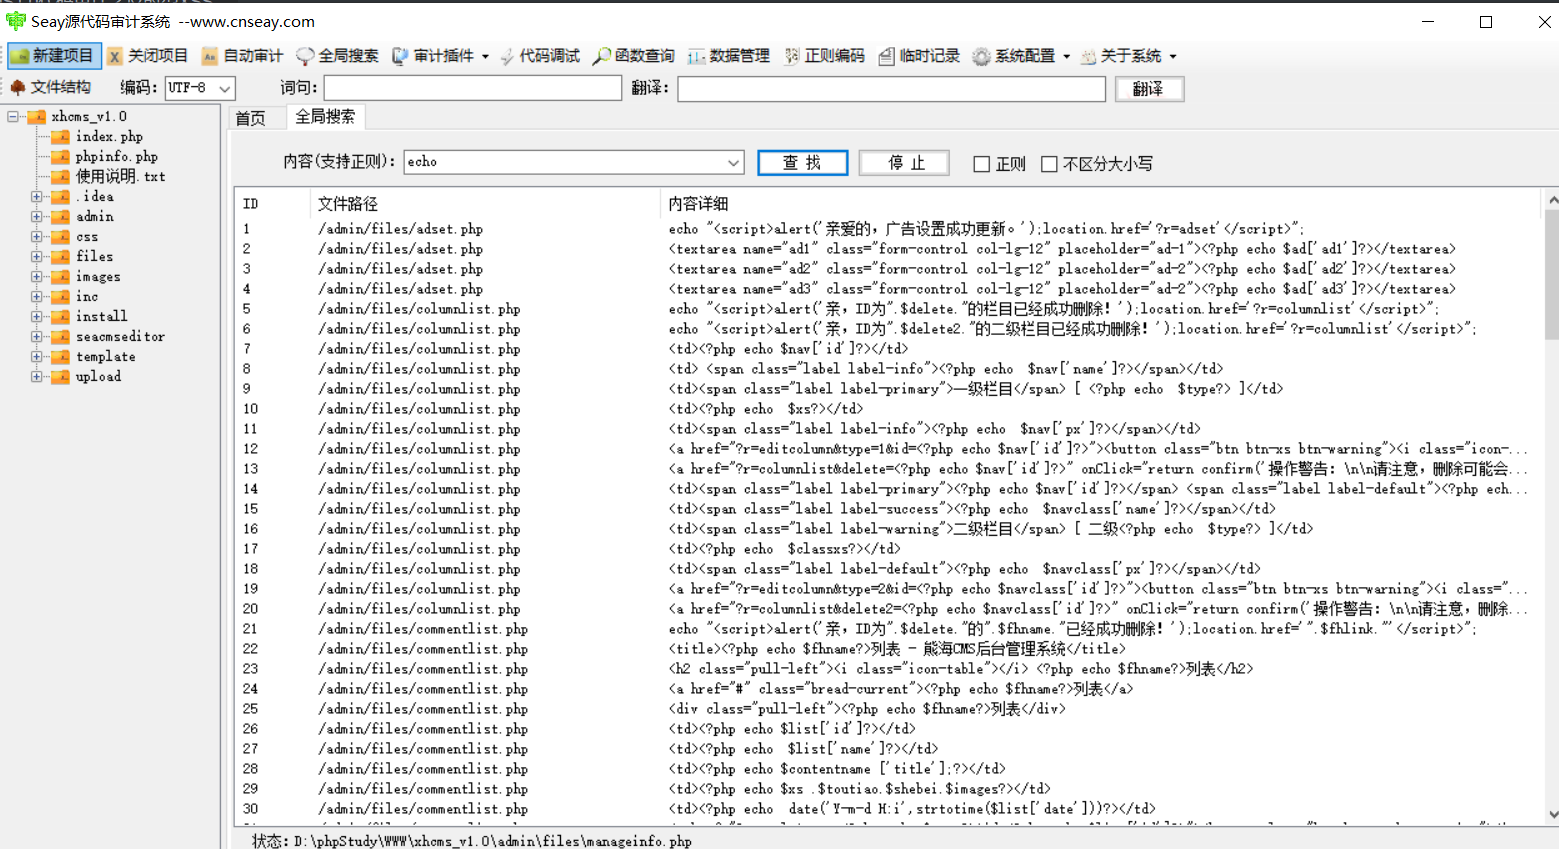Select result row 21 commentlist.php

click(887, 629)
